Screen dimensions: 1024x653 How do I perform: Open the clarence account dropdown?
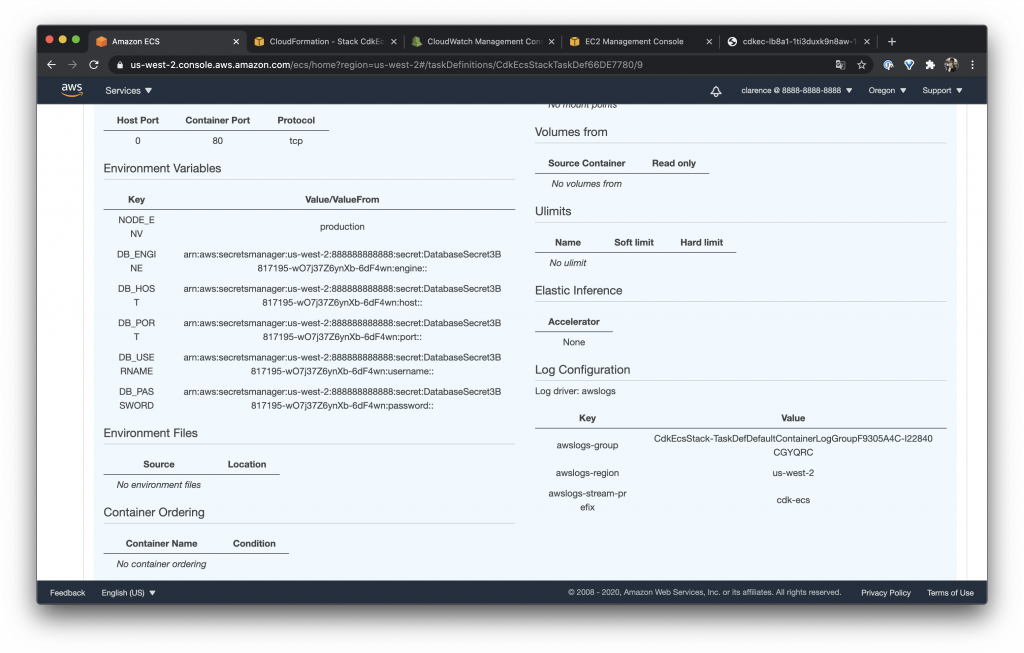[796, 90]
